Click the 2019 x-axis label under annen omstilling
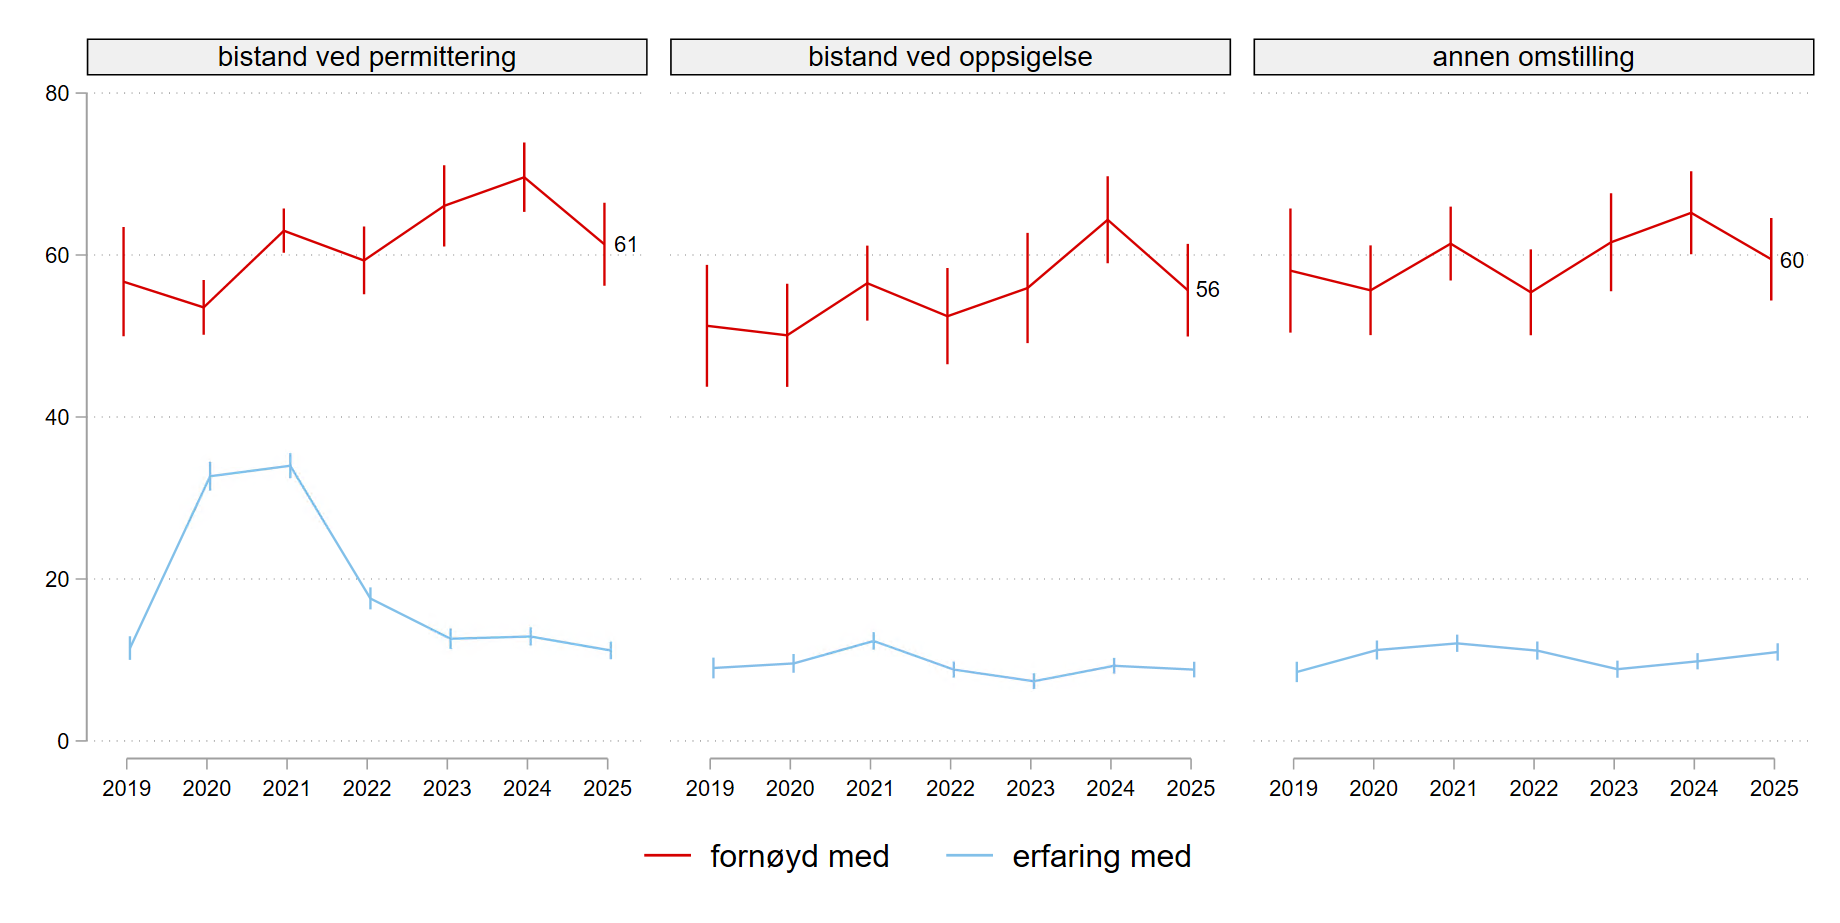This screenshot has width=1840, height=923. (1293, 789)
